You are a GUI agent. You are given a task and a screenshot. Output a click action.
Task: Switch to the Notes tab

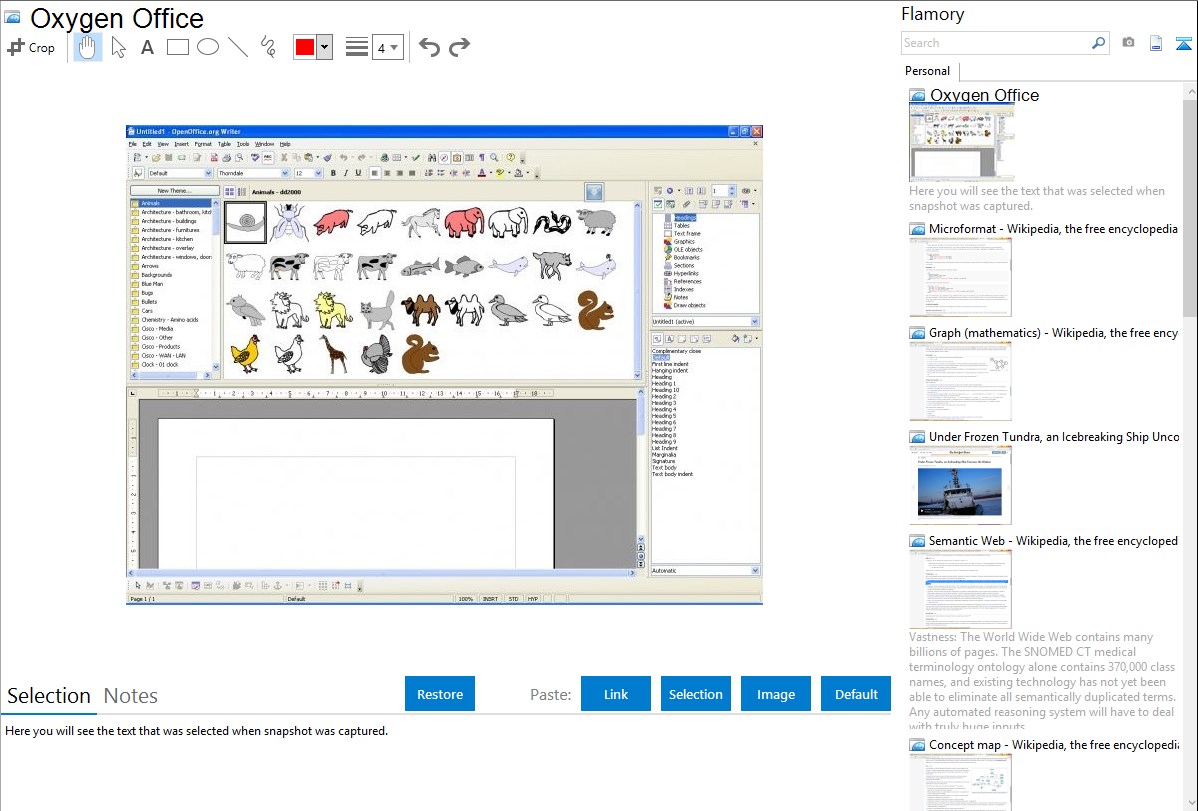click(131, 696)
